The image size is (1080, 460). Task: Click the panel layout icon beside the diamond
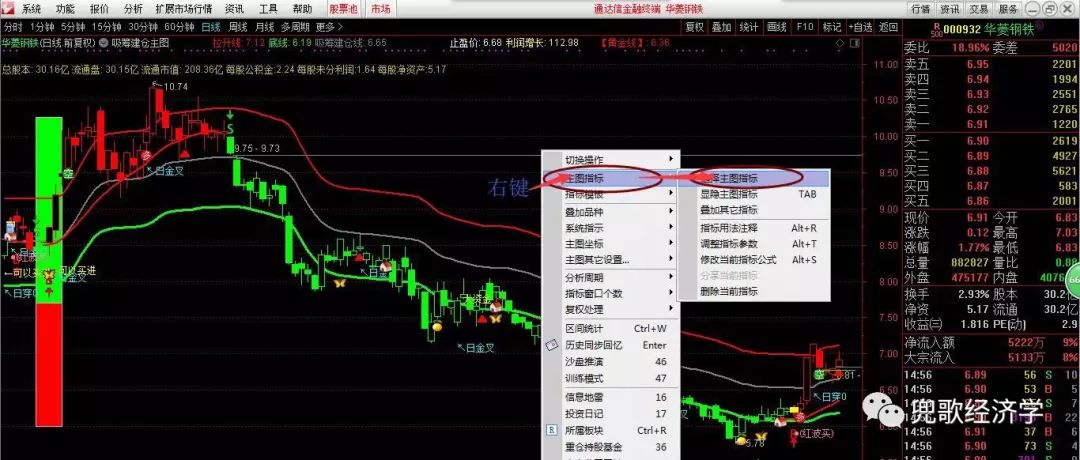(853, 43)
